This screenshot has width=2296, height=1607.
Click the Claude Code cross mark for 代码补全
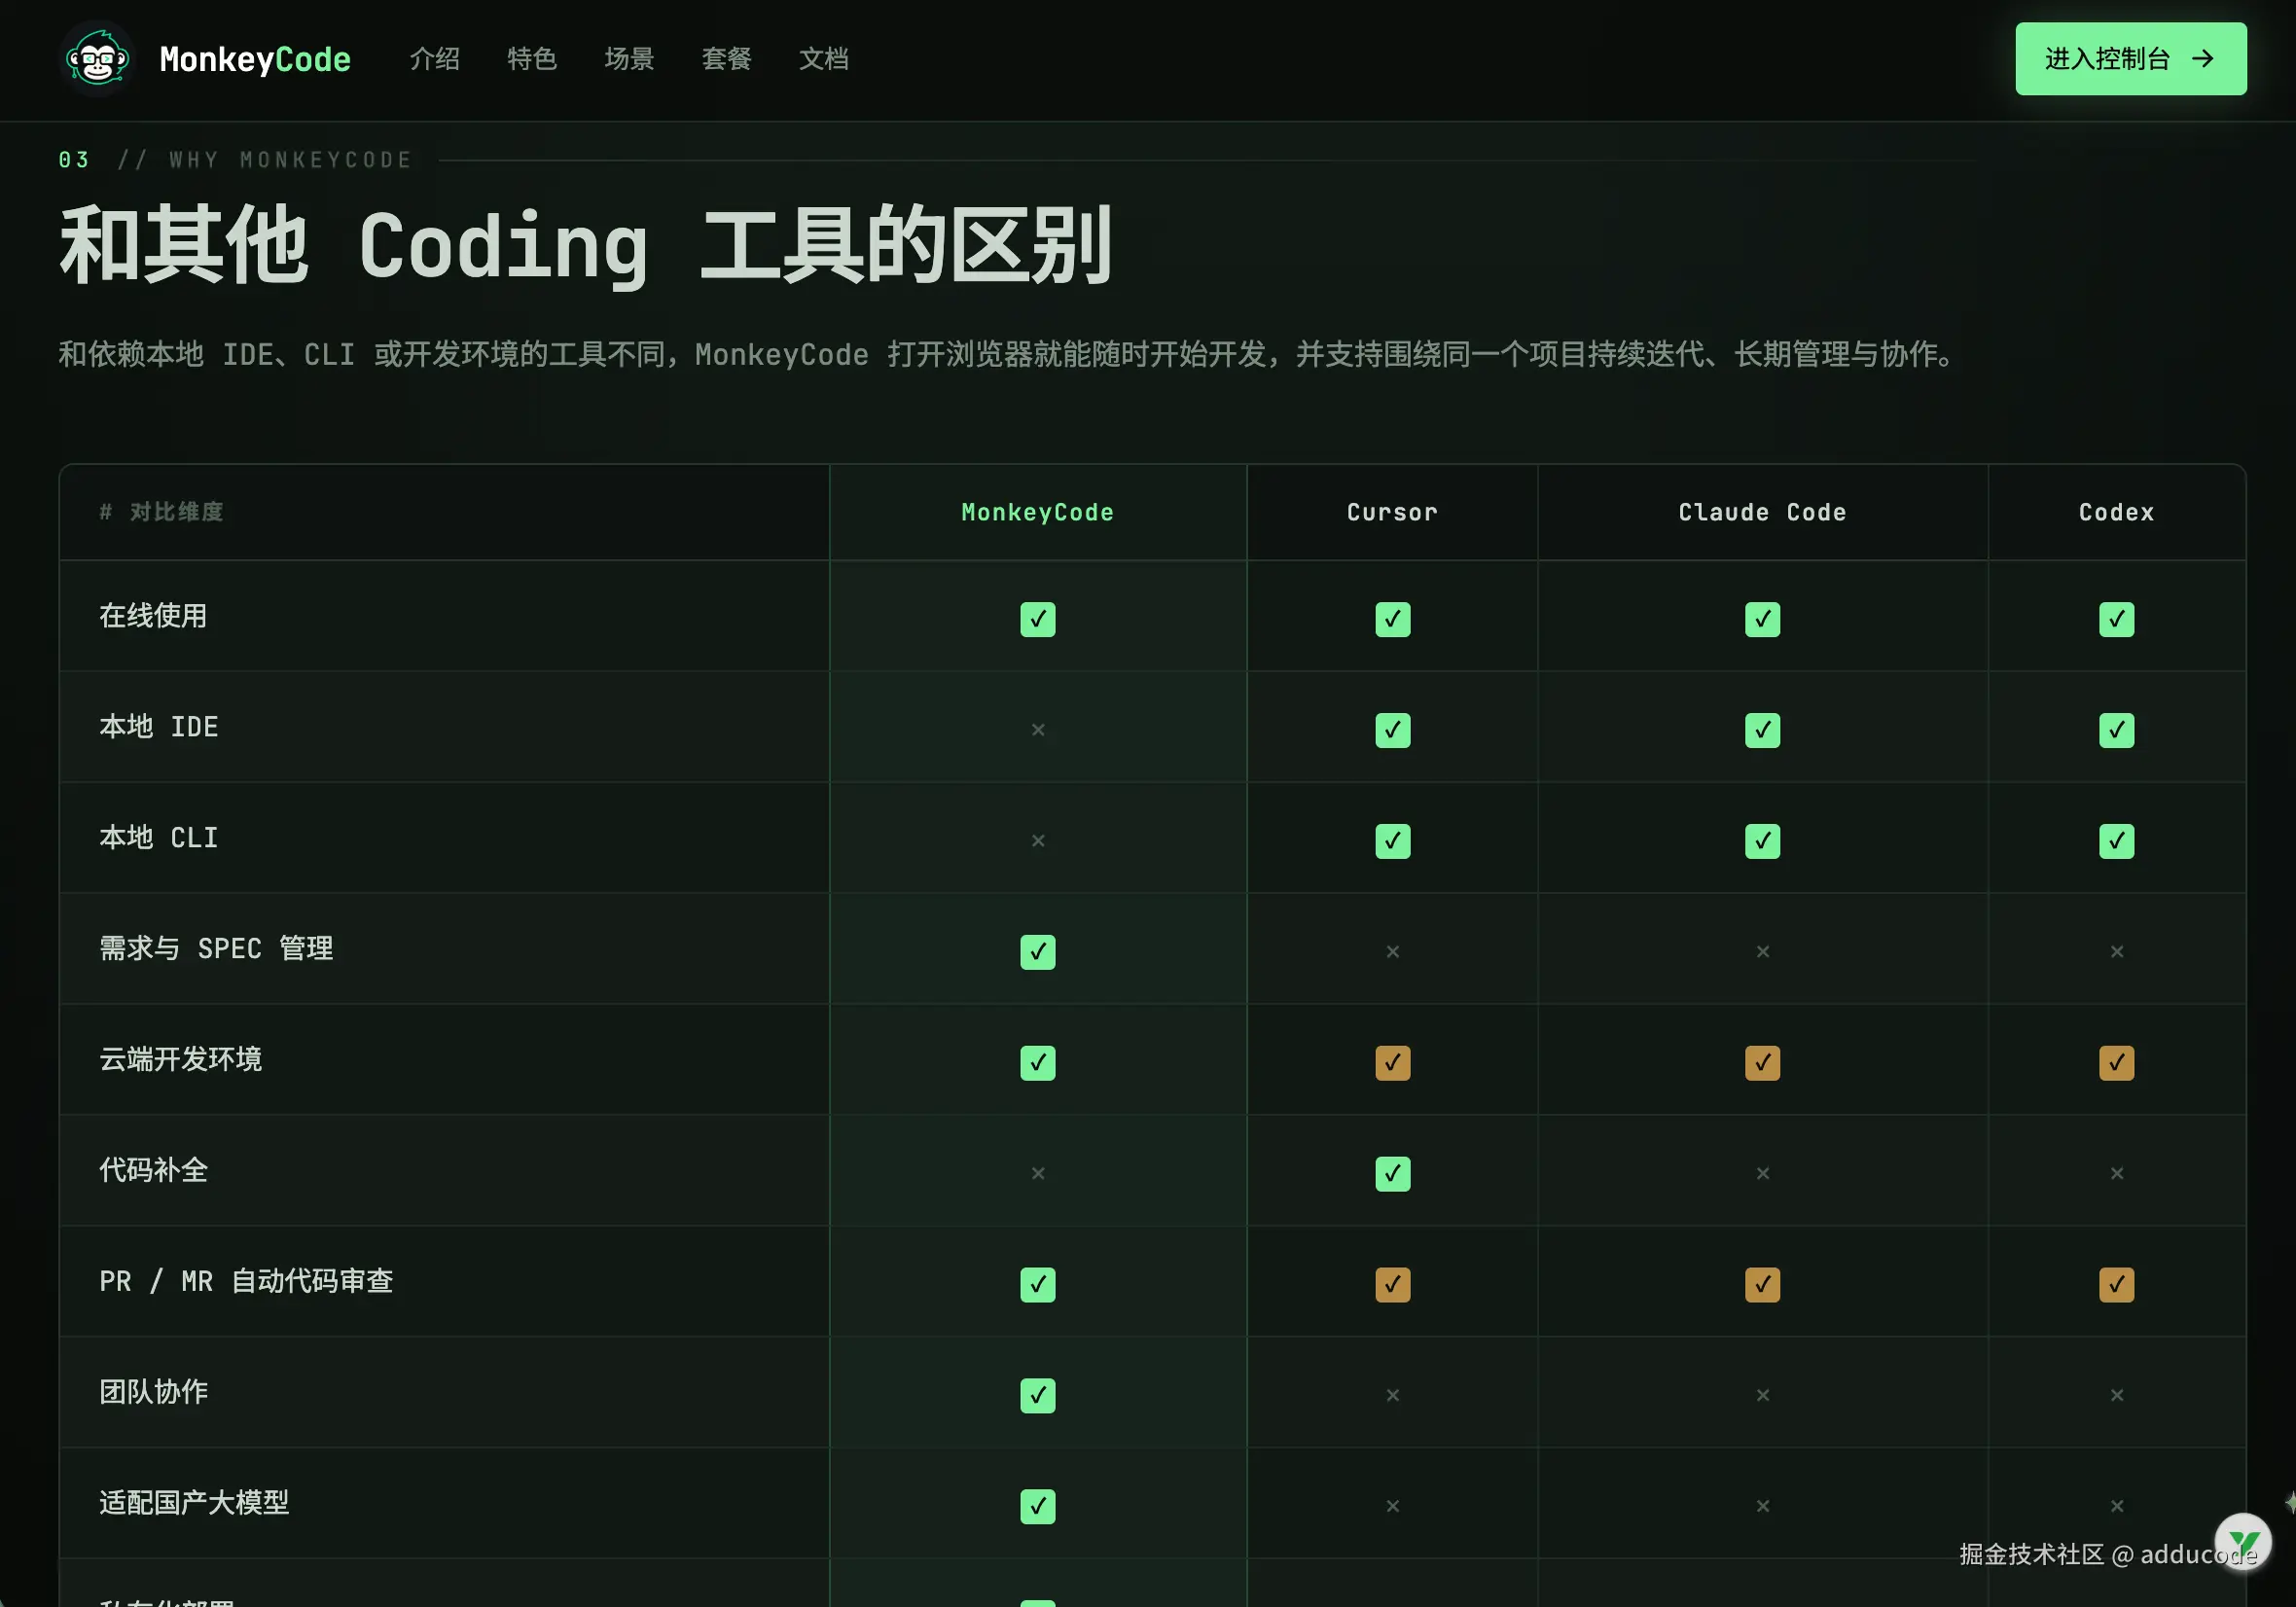1762,1174
